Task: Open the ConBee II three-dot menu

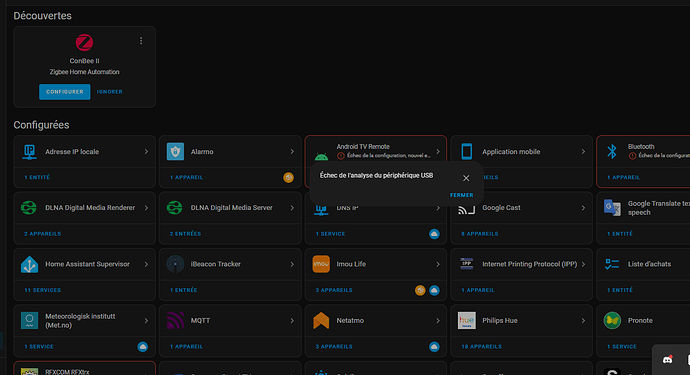Action: (x=141, y=40)
